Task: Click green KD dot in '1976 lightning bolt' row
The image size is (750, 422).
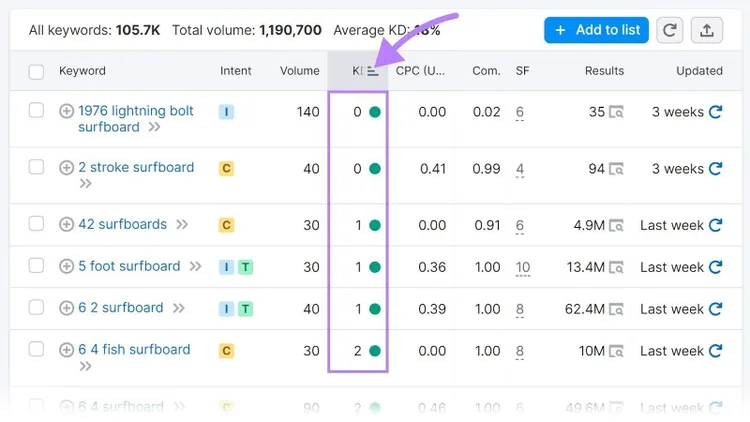Action: tap(375, 112)
